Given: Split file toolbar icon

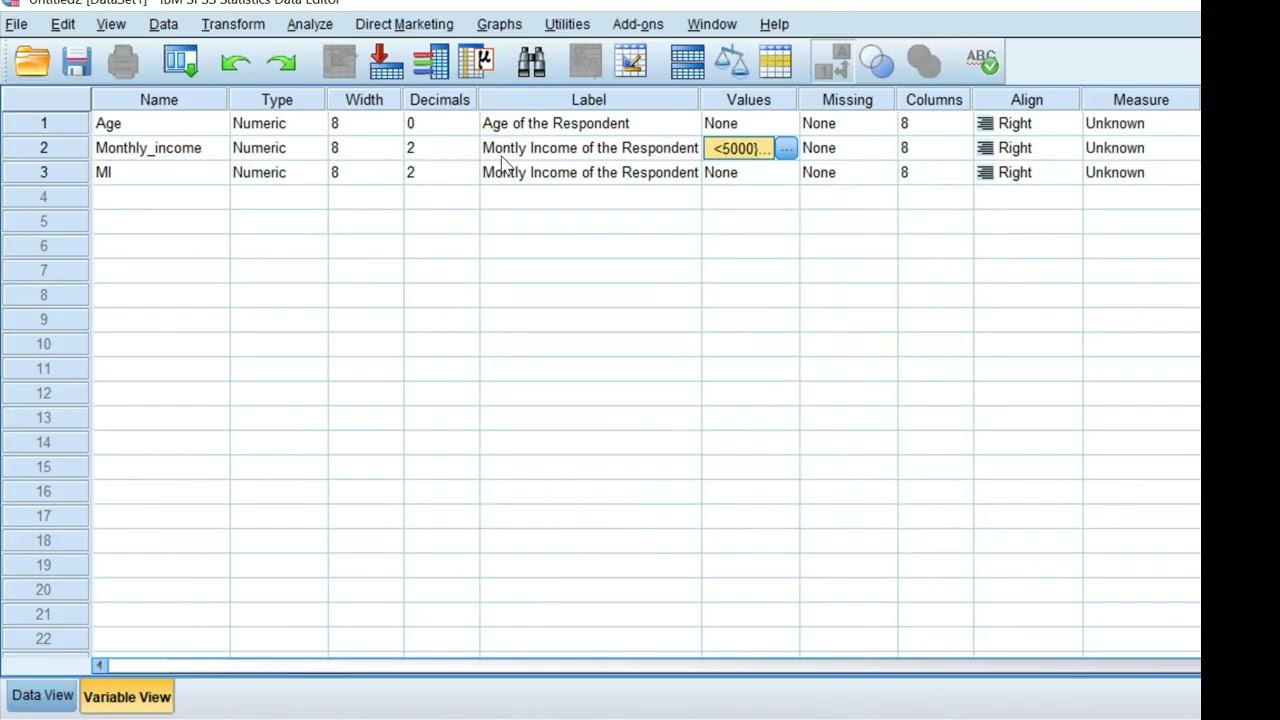Looking at the screenshot, I should click(x=687, y=63).
